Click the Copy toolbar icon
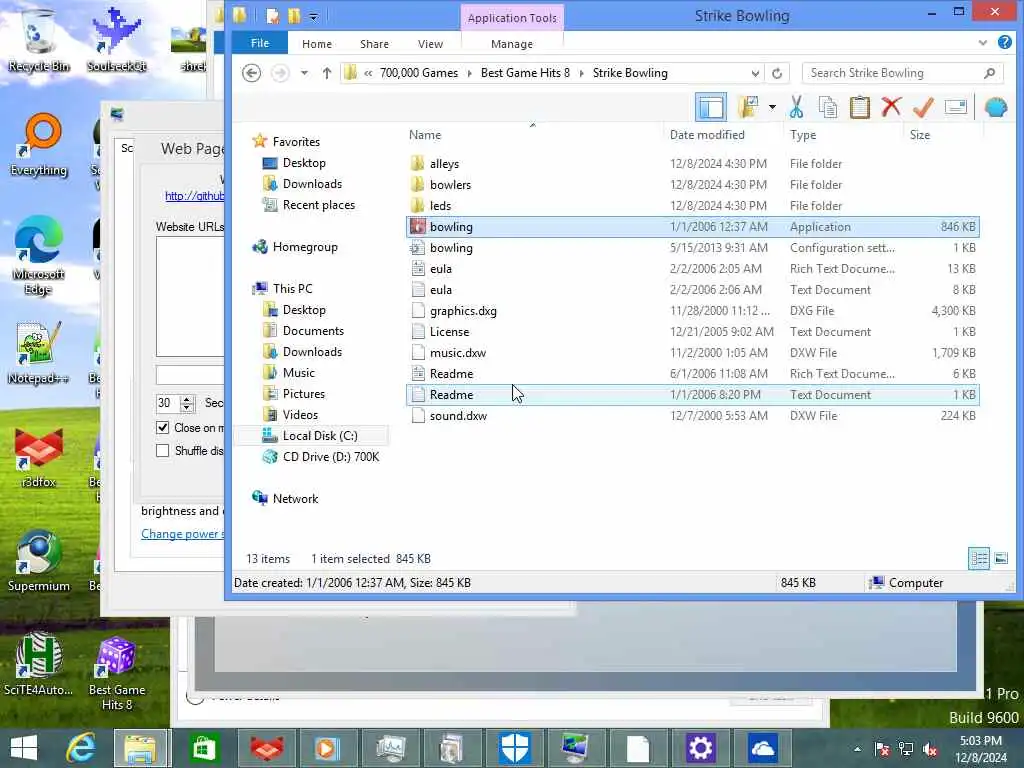The width and height of the screenshot is (1024, 768). pyautogui.click(x=827, y=107)
